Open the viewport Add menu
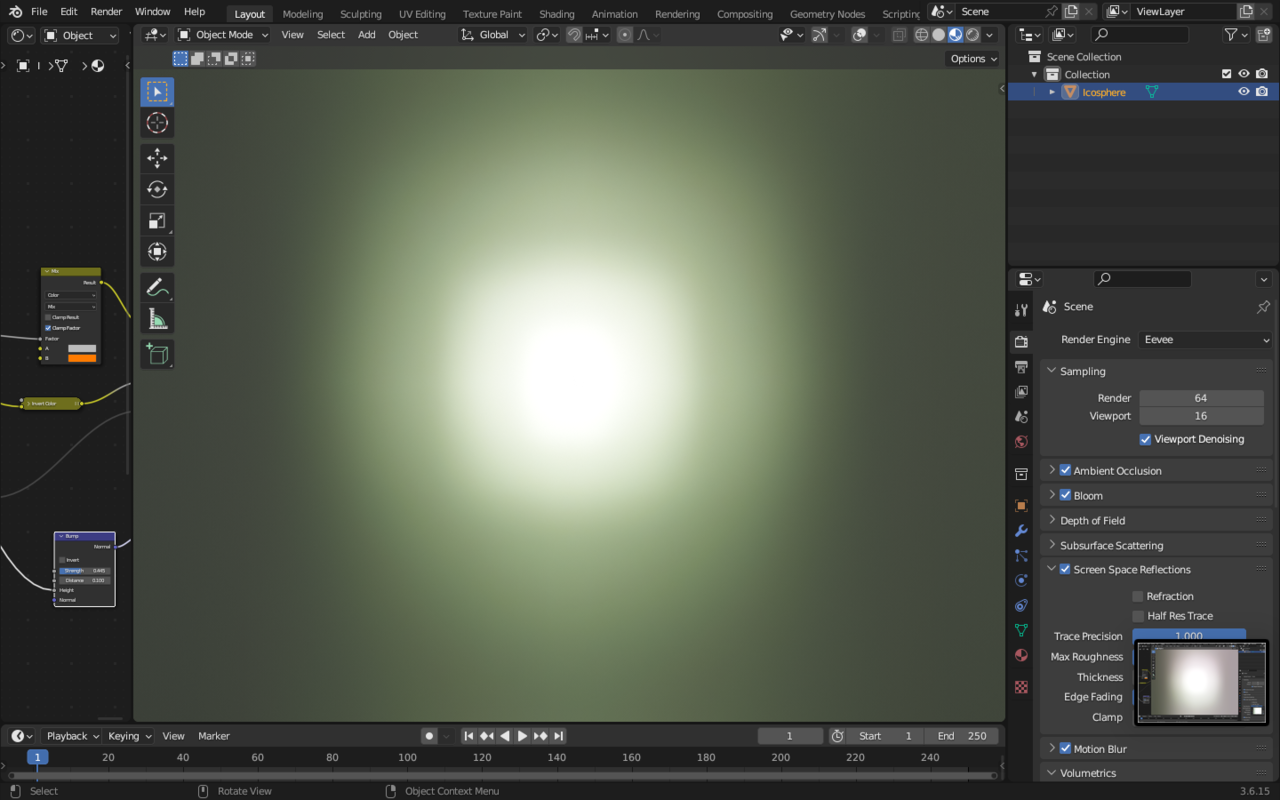The image size is (1280, 800). 367,35
